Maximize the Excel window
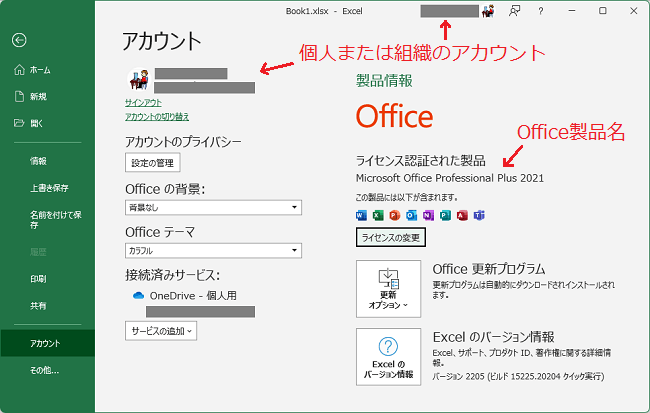Screen dimensions: 650x413 tap(603, 11)
